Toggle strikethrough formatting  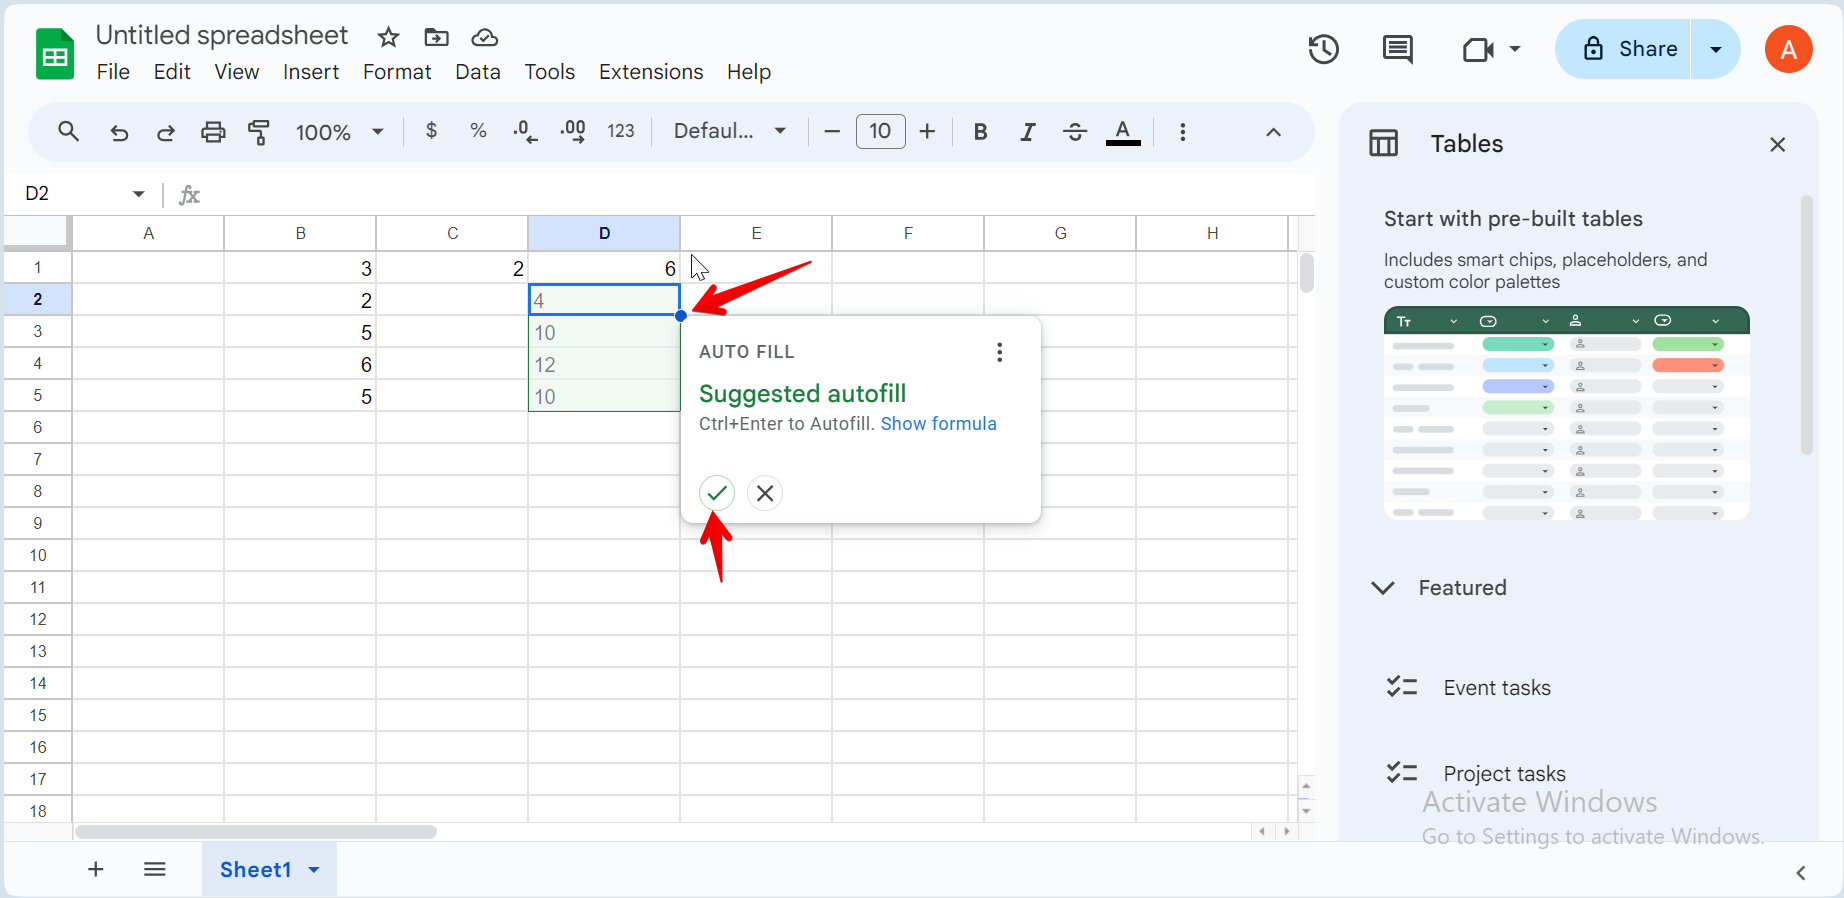coord(1075,132)
